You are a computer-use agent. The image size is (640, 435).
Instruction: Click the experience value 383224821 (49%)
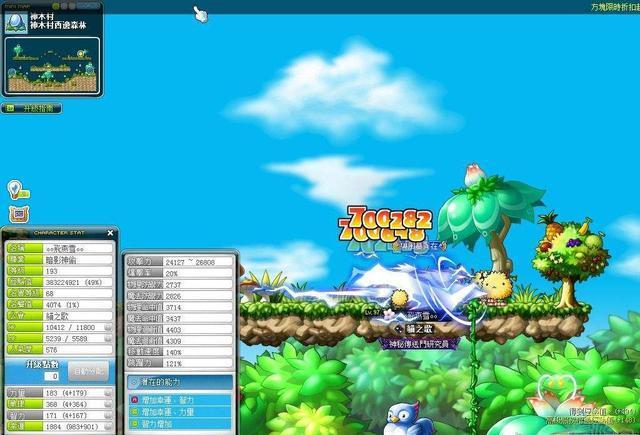(x=78, y=282)
